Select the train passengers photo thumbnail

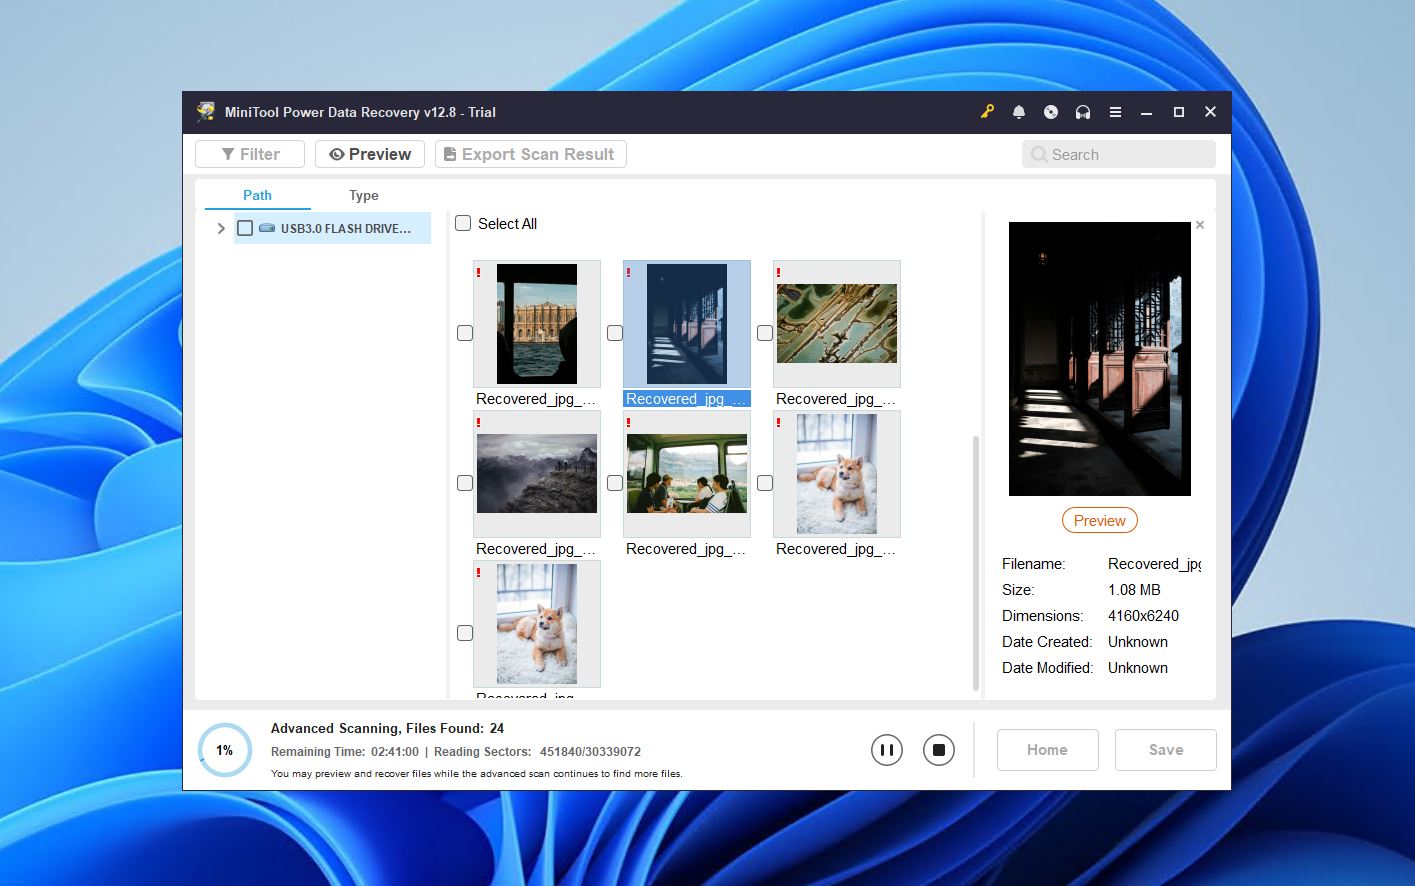[x=686, y=474]
